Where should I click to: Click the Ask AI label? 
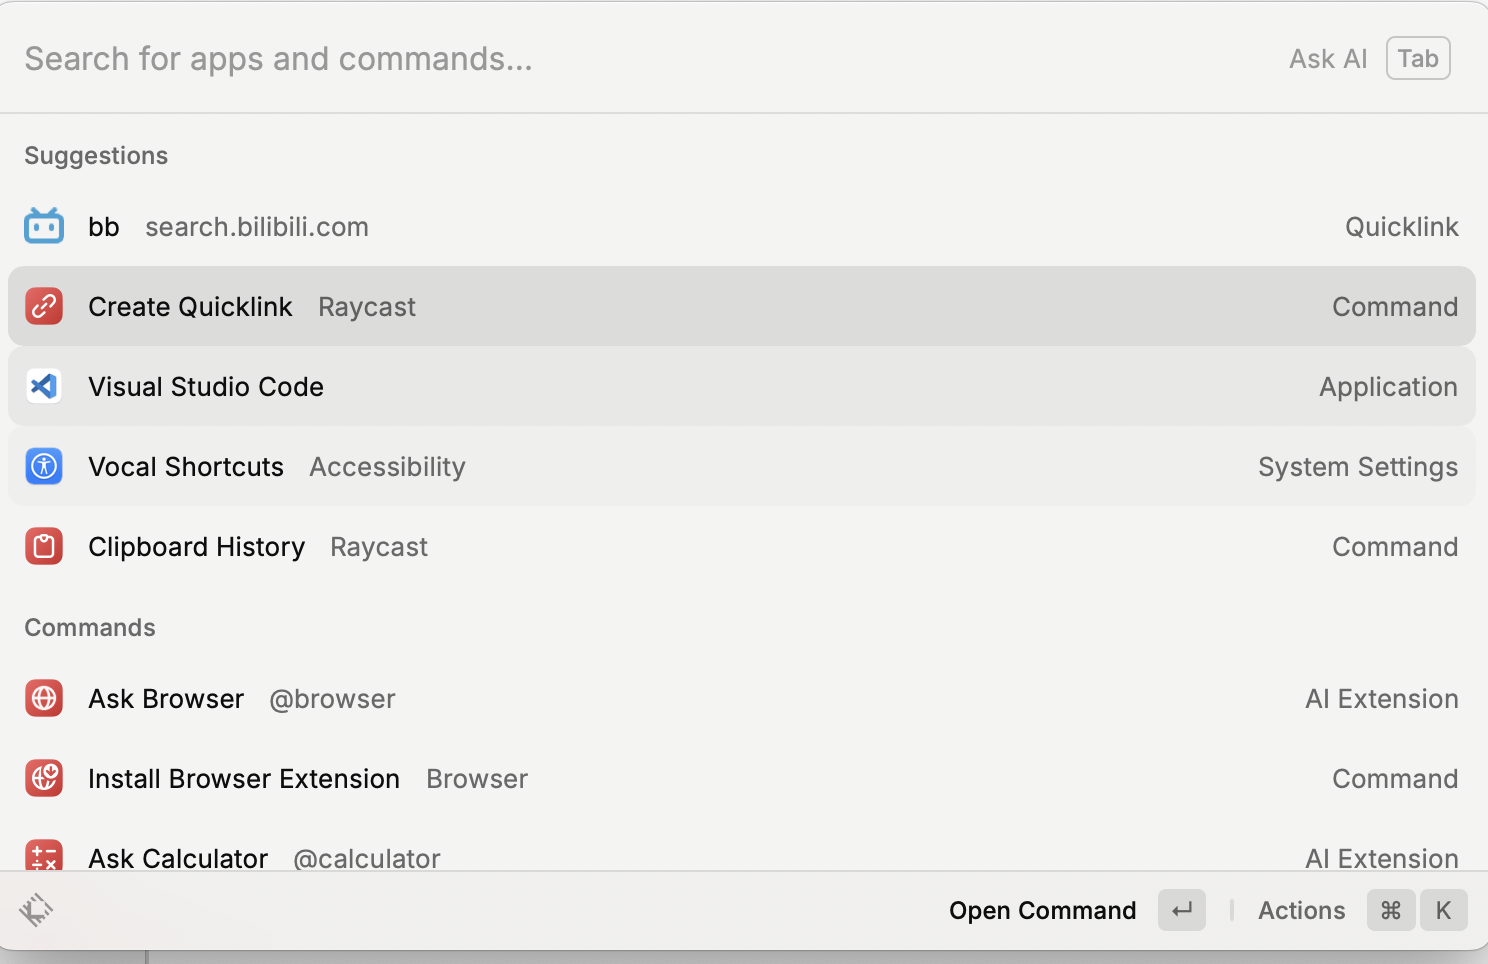point(1327,59)
